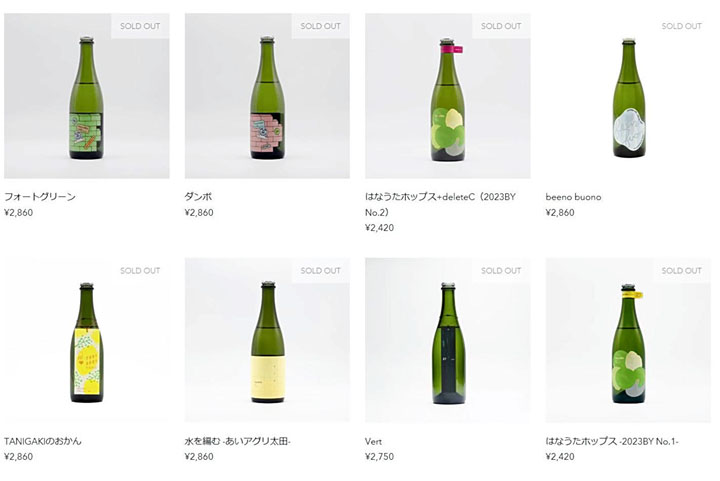The height and width of the screenshot is (481, 720).
Task: Open the 水を編む cream-label bottle image
Action: click(x=267, y=340)
